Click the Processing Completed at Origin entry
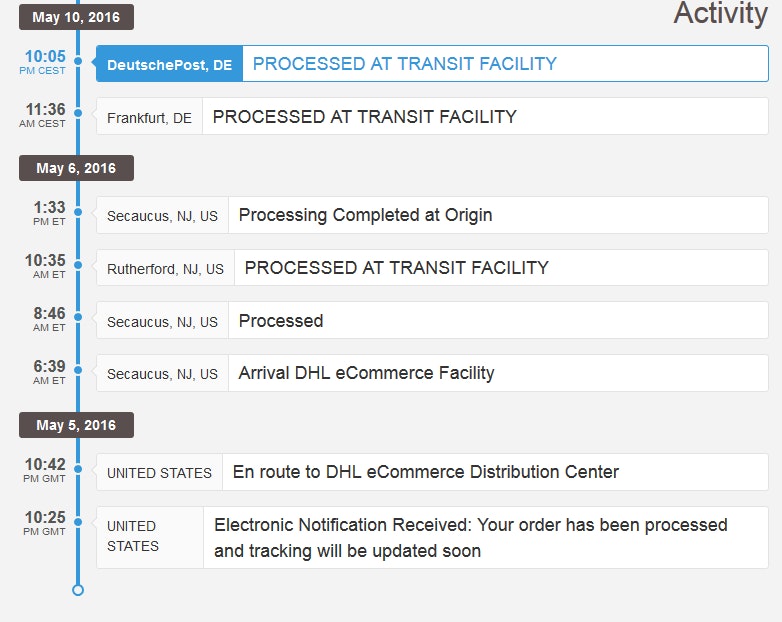The width and height of the screenshot is (782, 622). [x=365, y=215]
